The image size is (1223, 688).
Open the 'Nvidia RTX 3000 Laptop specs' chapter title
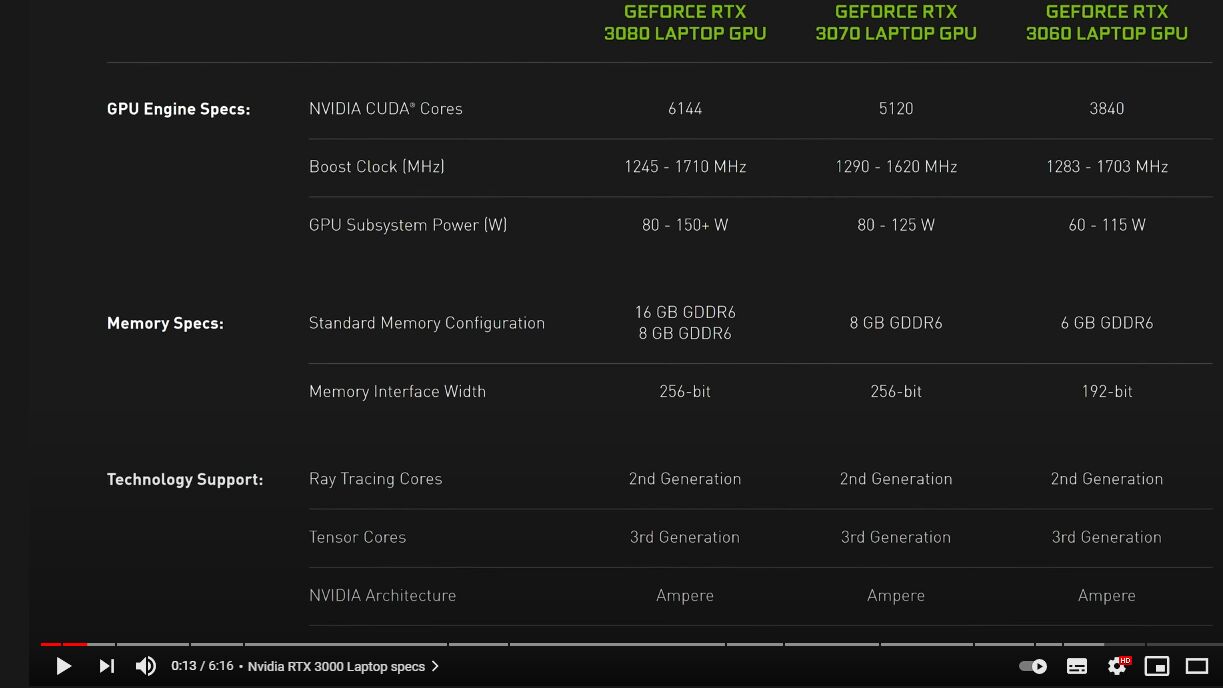tap(336, 666)
